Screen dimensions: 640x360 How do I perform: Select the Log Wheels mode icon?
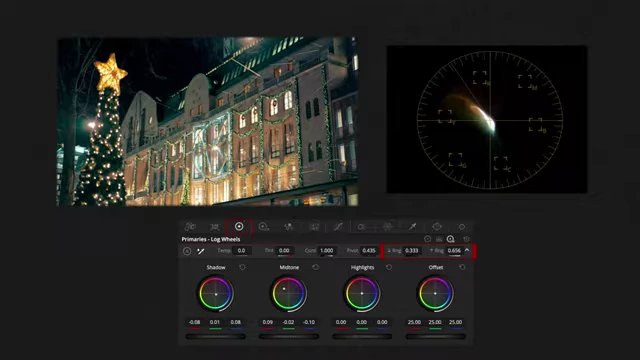pyautogui.click(x=451, y=239)
